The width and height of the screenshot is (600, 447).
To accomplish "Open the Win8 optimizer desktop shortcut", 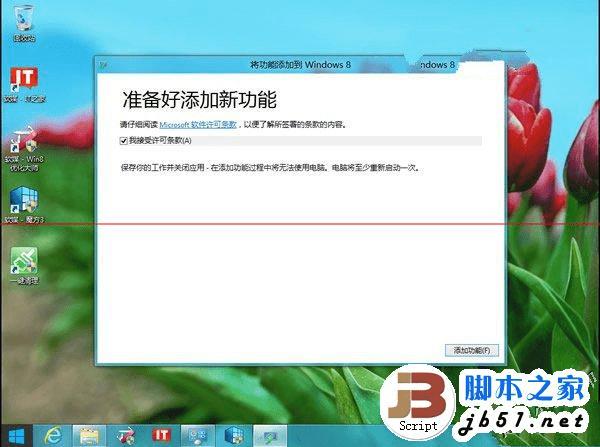I will coord(24,147).
